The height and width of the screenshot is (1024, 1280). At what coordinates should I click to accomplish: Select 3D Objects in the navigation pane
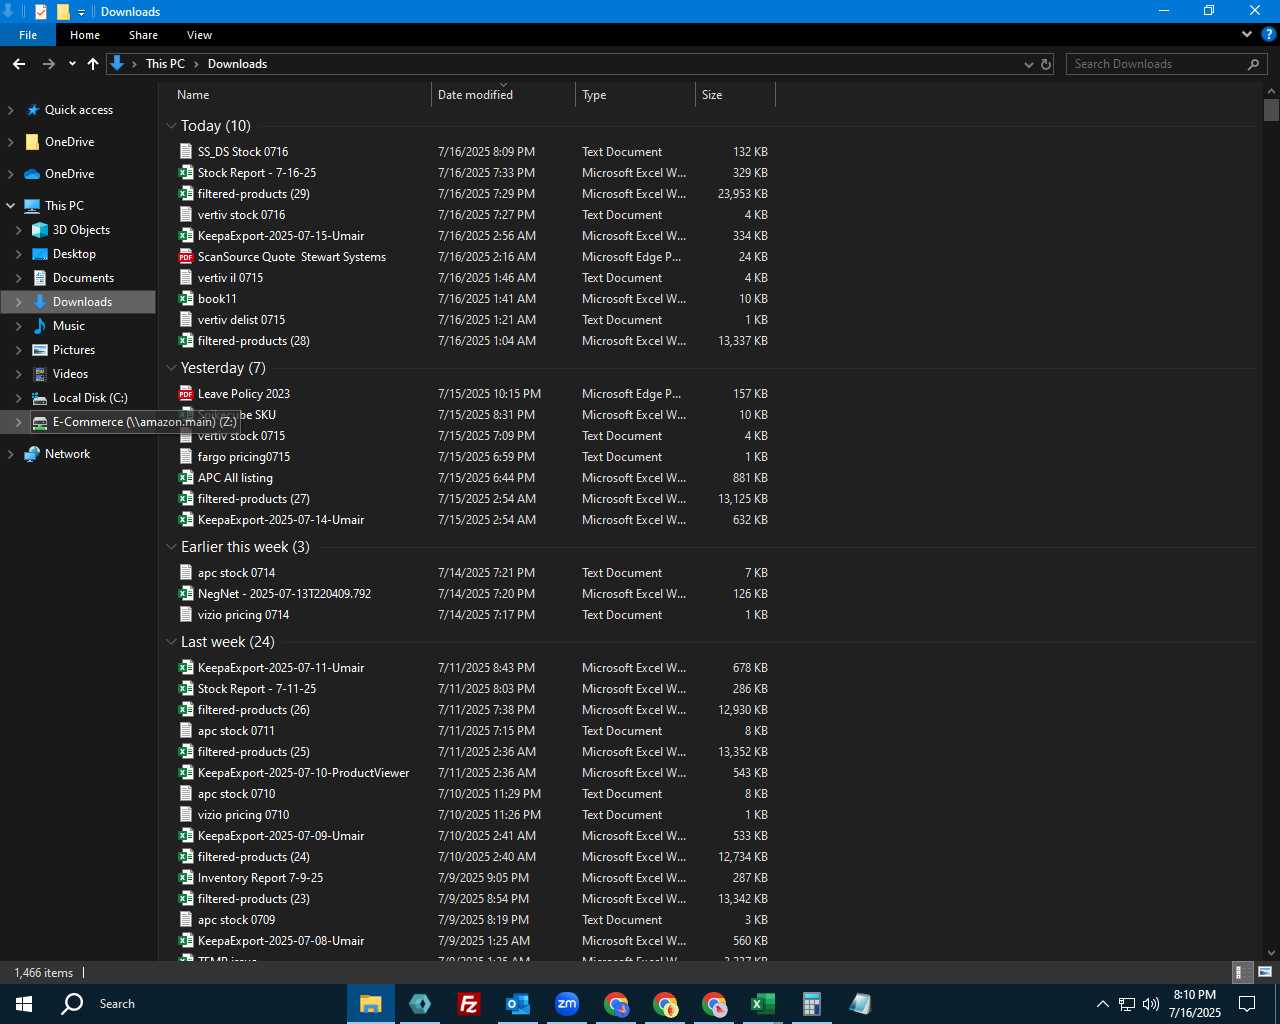click(81, 230)
